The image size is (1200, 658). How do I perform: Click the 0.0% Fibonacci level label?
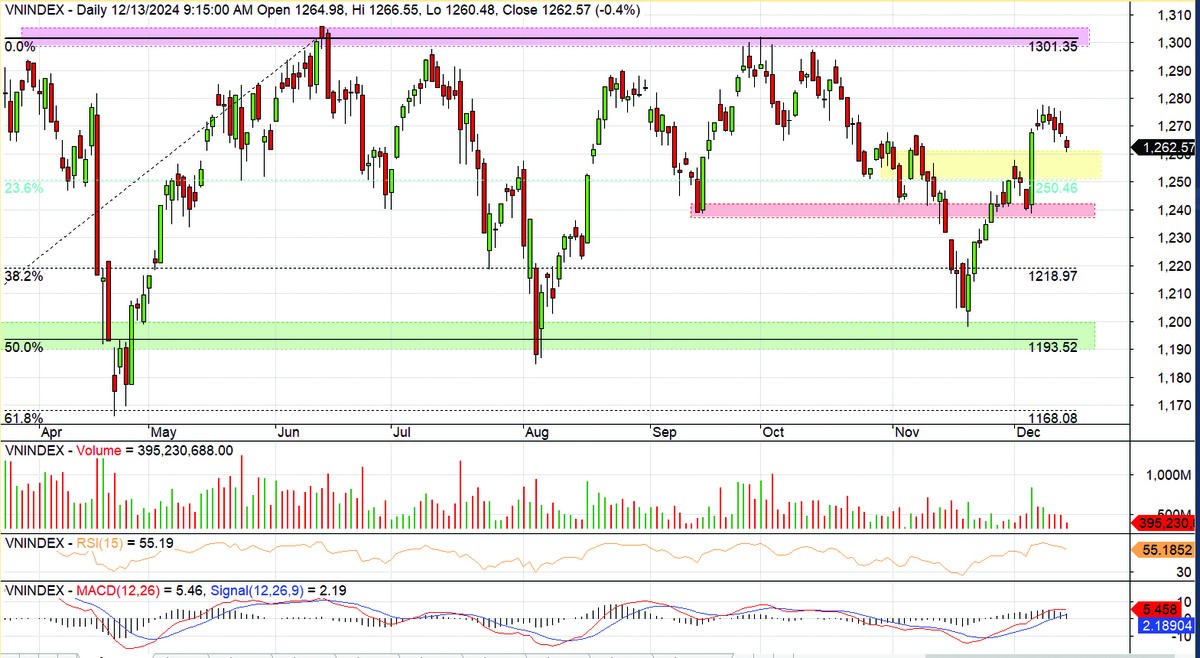[20, 47]
